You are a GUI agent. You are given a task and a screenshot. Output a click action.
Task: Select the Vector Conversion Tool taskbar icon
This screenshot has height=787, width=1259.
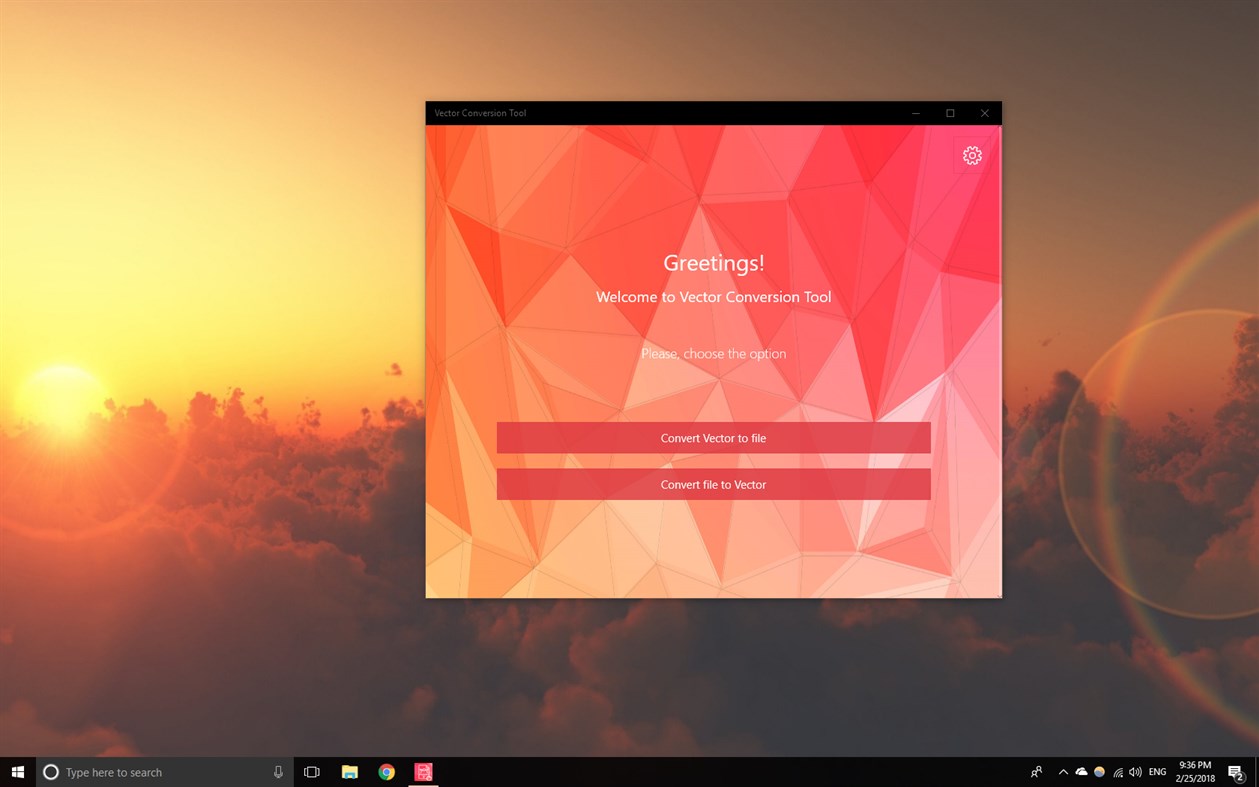coord(423,771)
